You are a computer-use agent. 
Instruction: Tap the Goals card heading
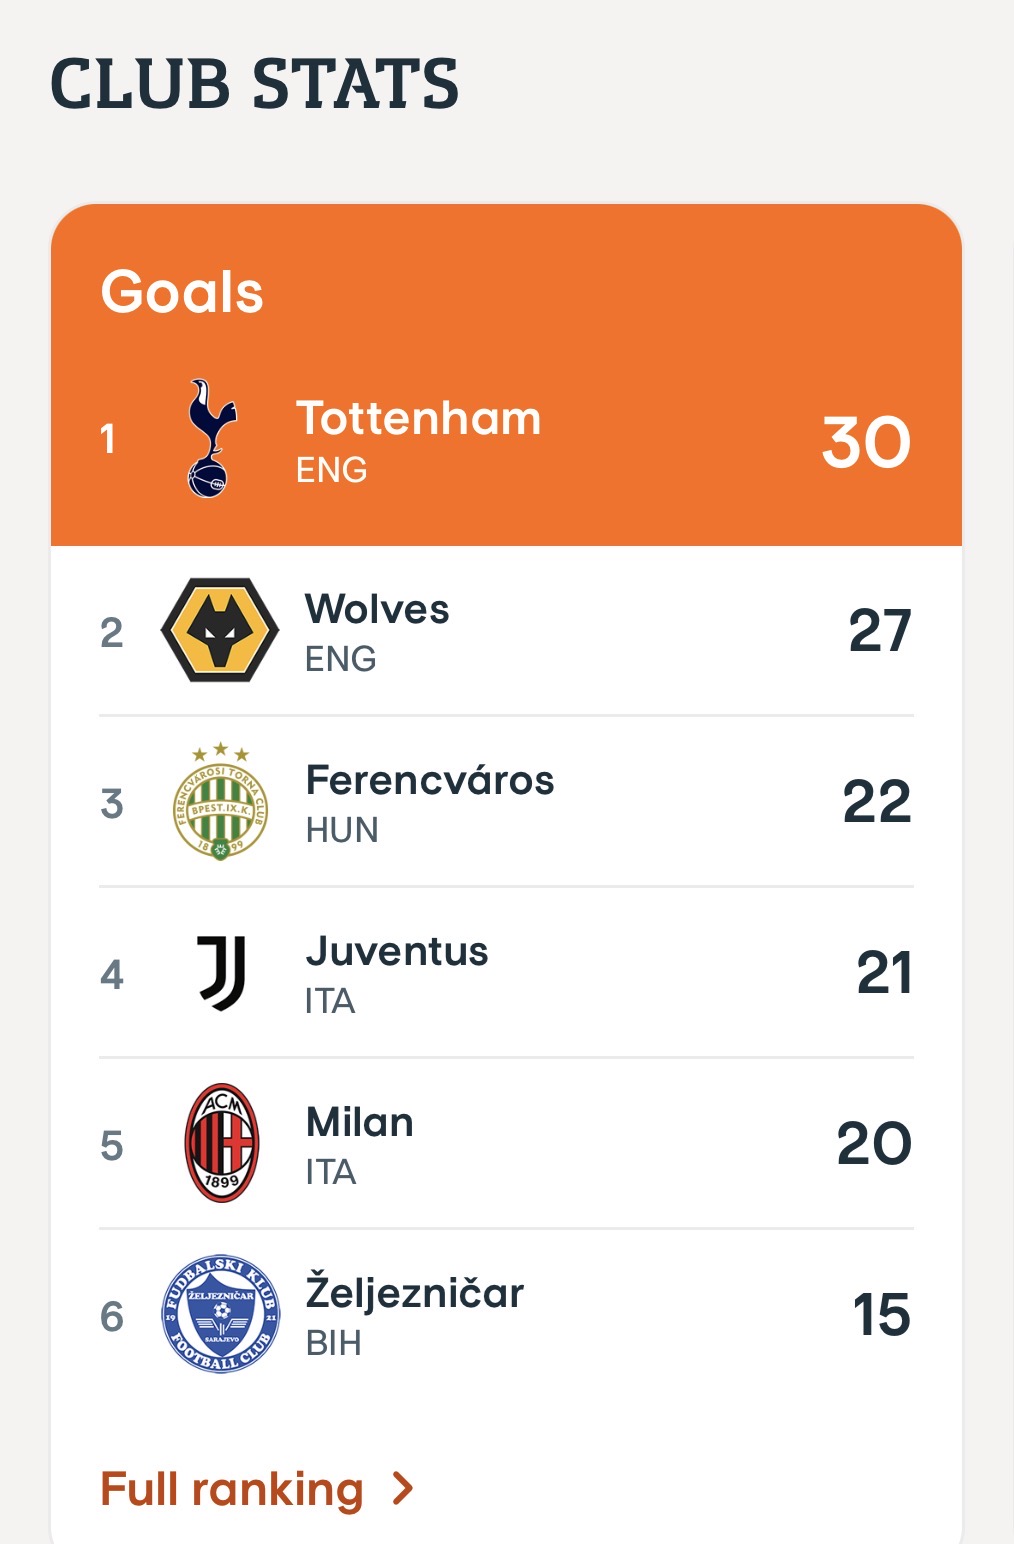tap(182, 292)
